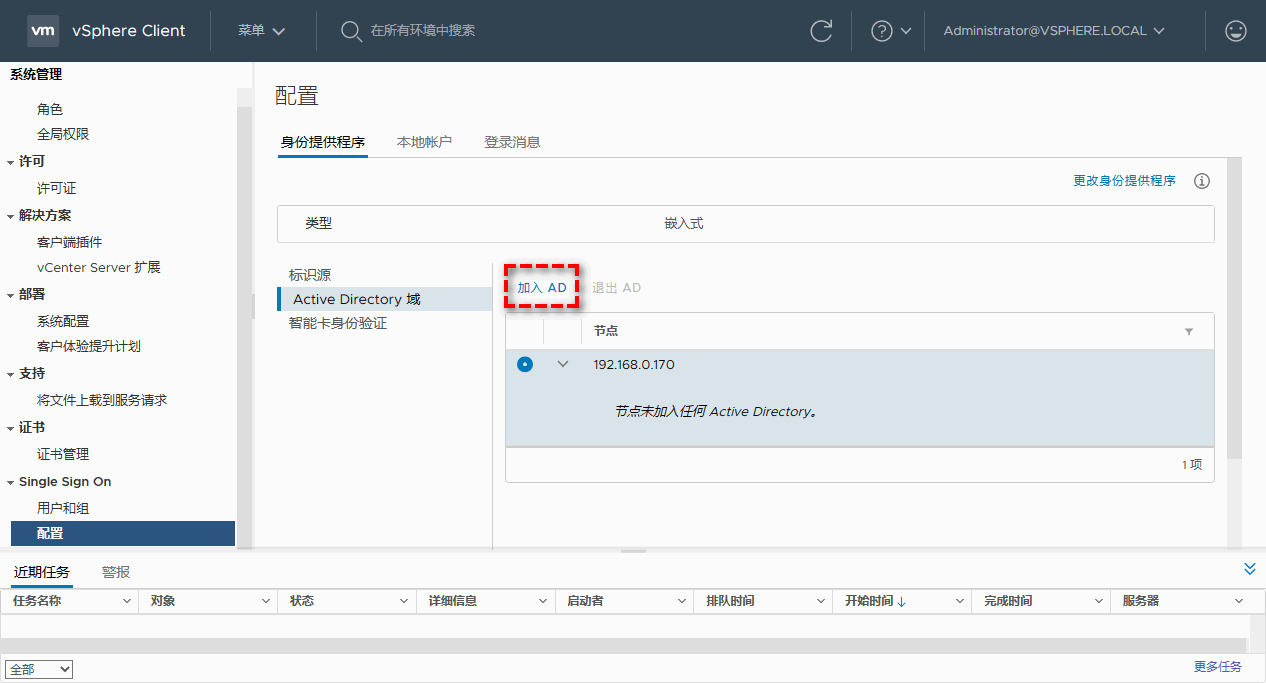Screen dimensions: 1266x683
Task: Open the Administrator@VSPHERE.LOCAL user menu
Action: [1054, 31]
